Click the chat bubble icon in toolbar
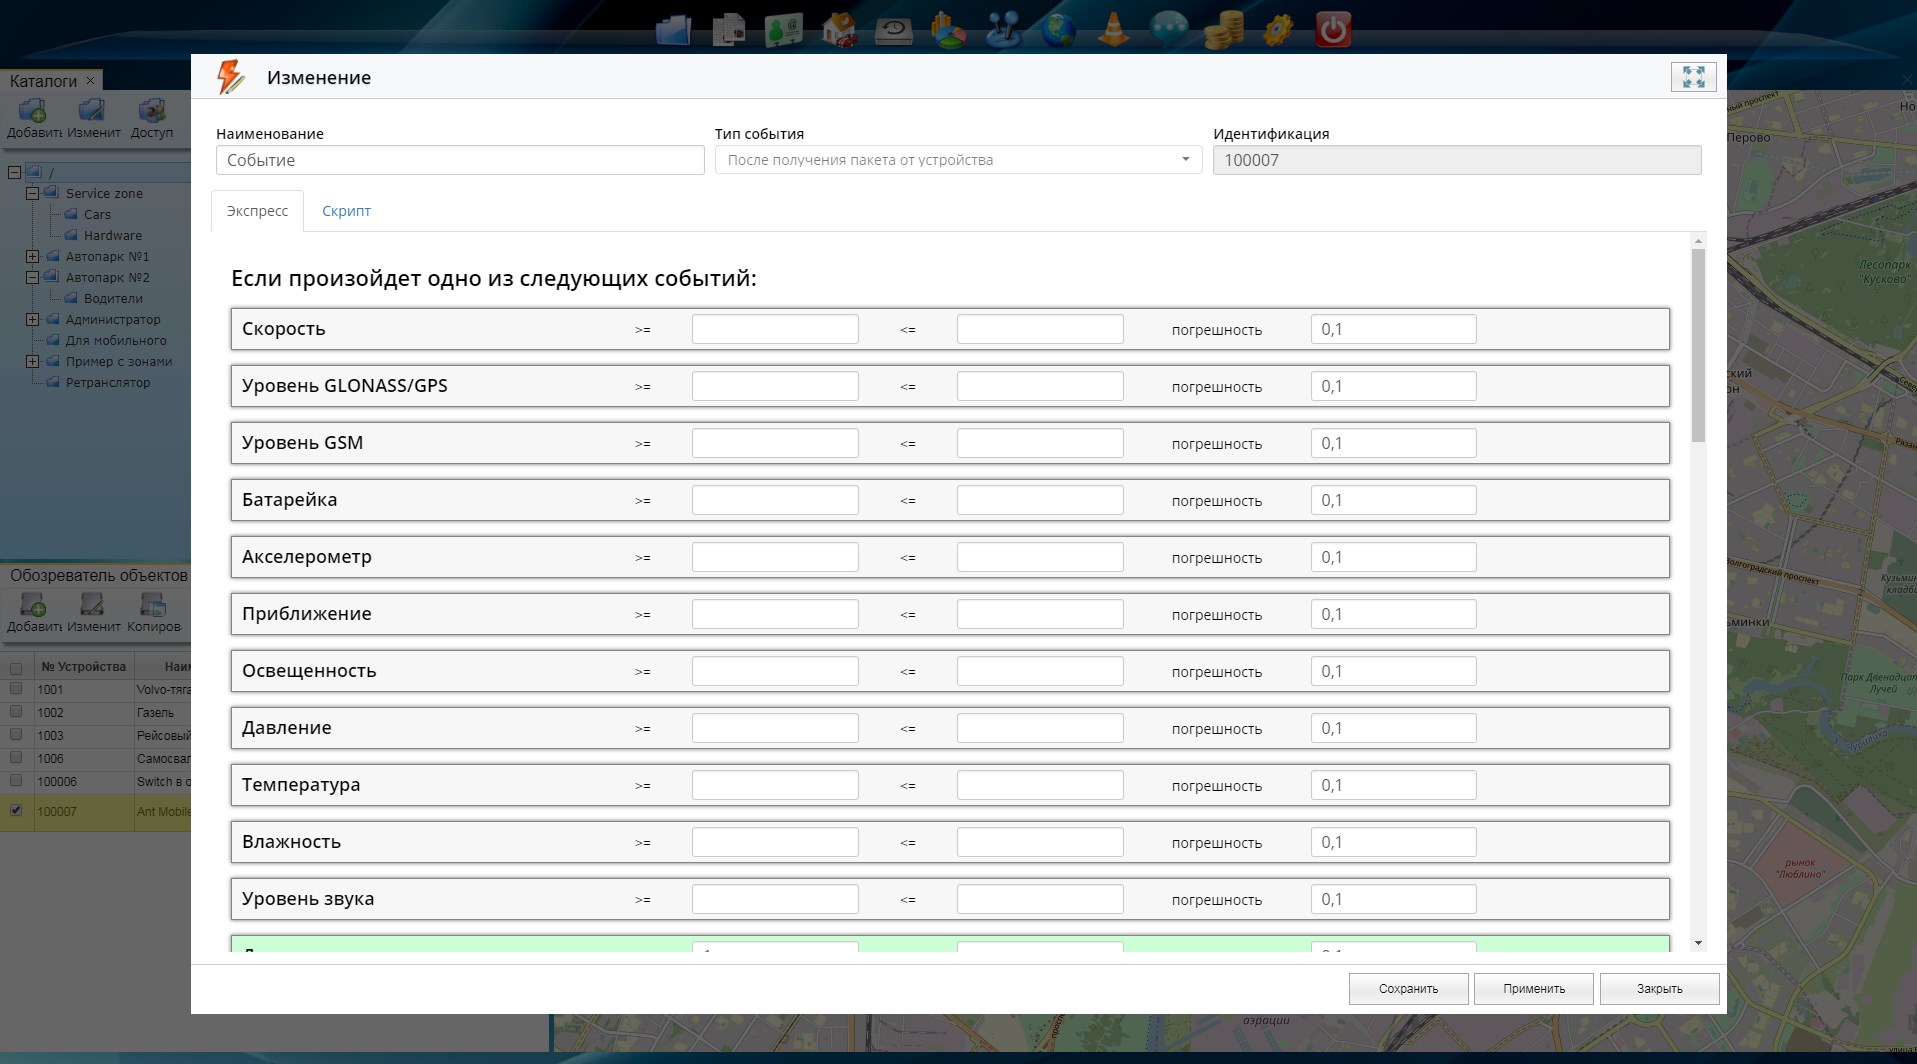This screenshot has width=1917, height=1064. point(1168,29)
